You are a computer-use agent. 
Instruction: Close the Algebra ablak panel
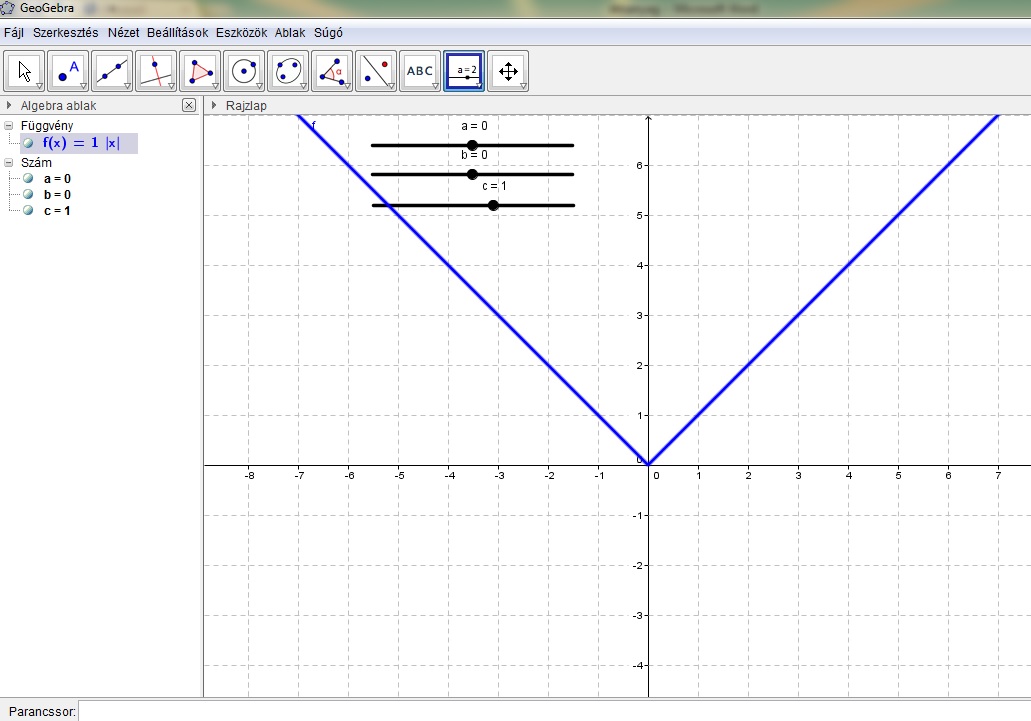click(189, 105)
